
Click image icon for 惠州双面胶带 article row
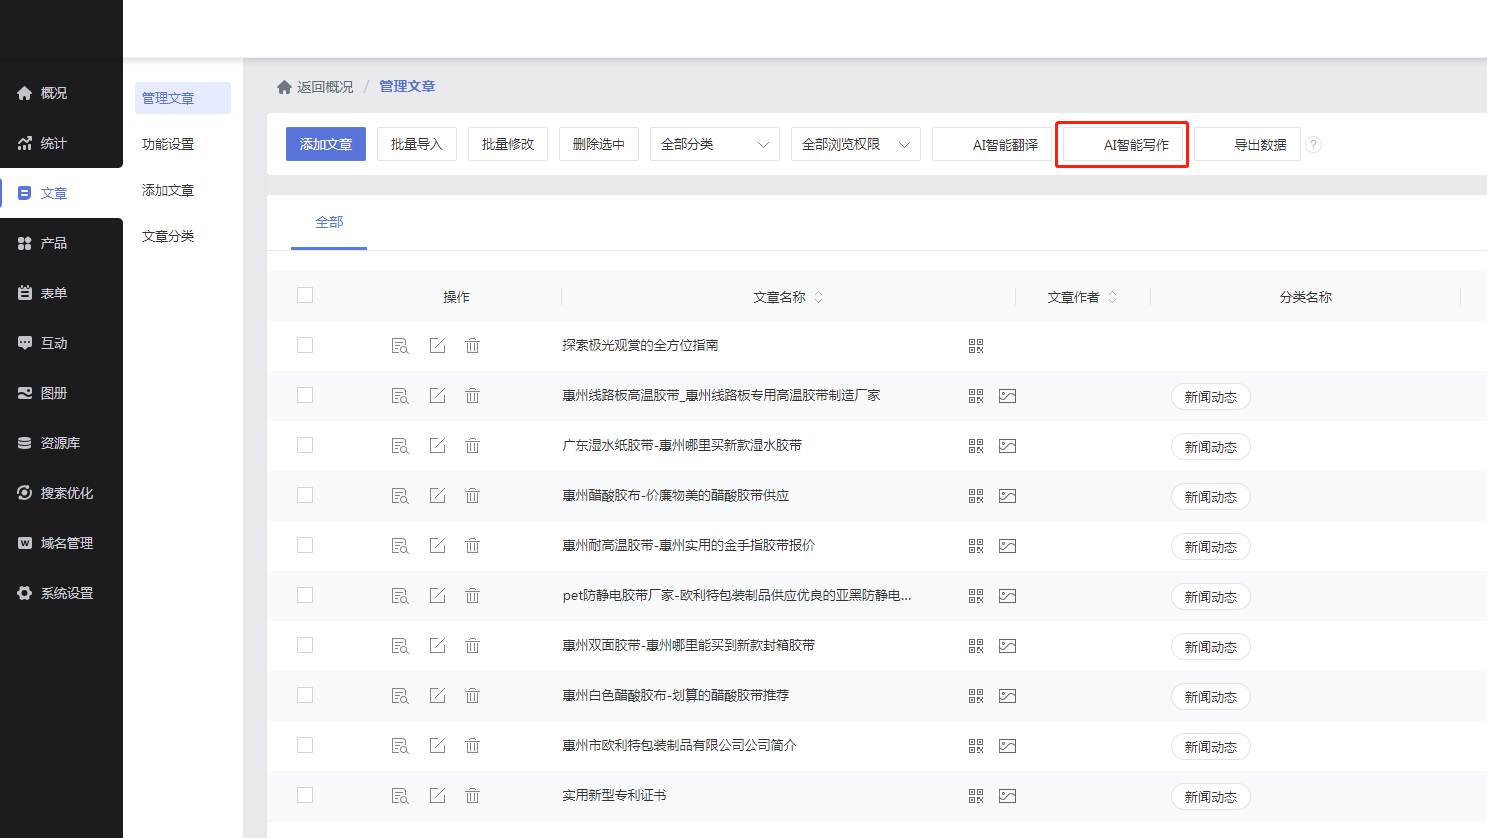(1007, 646)
